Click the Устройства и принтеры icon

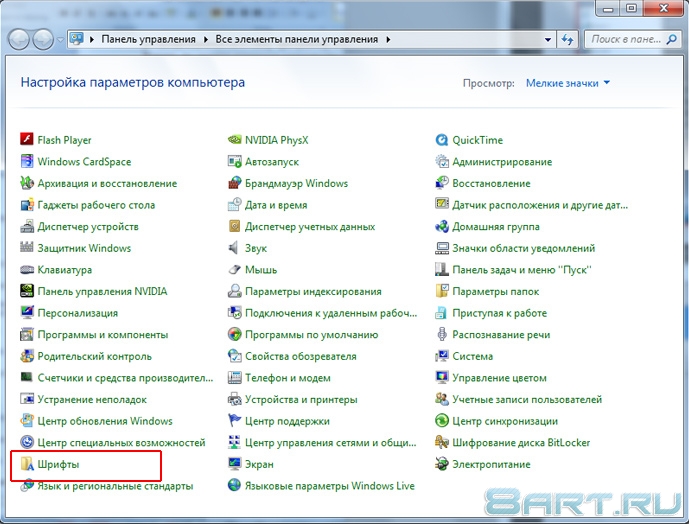click(234, 399)
